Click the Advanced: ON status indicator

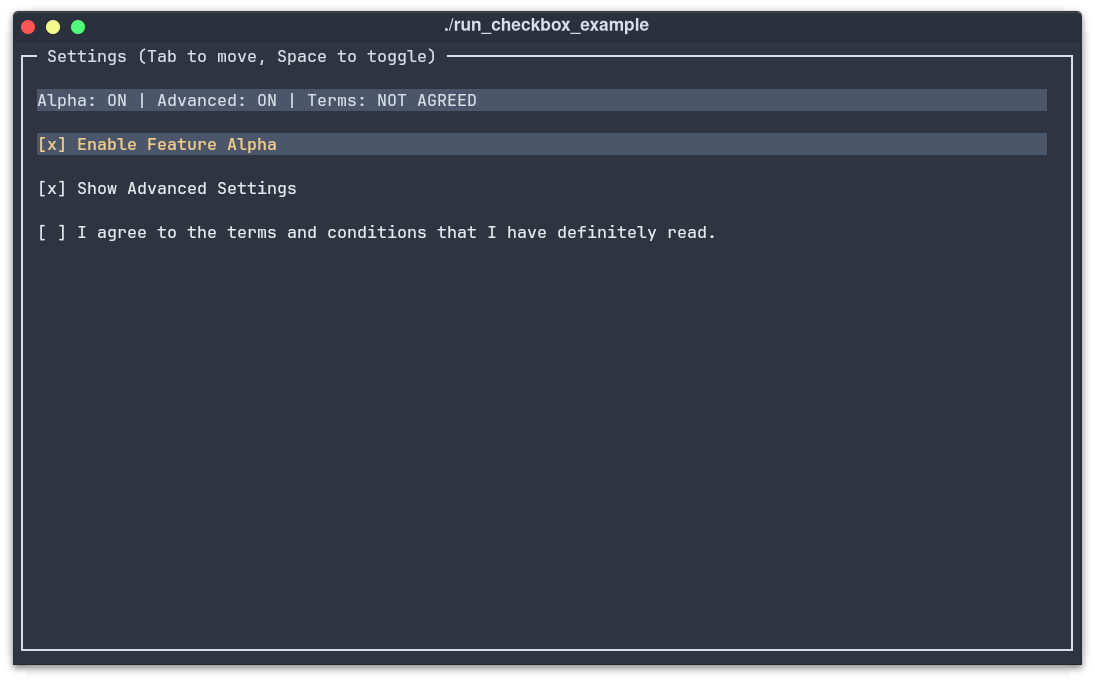[216, 101]
